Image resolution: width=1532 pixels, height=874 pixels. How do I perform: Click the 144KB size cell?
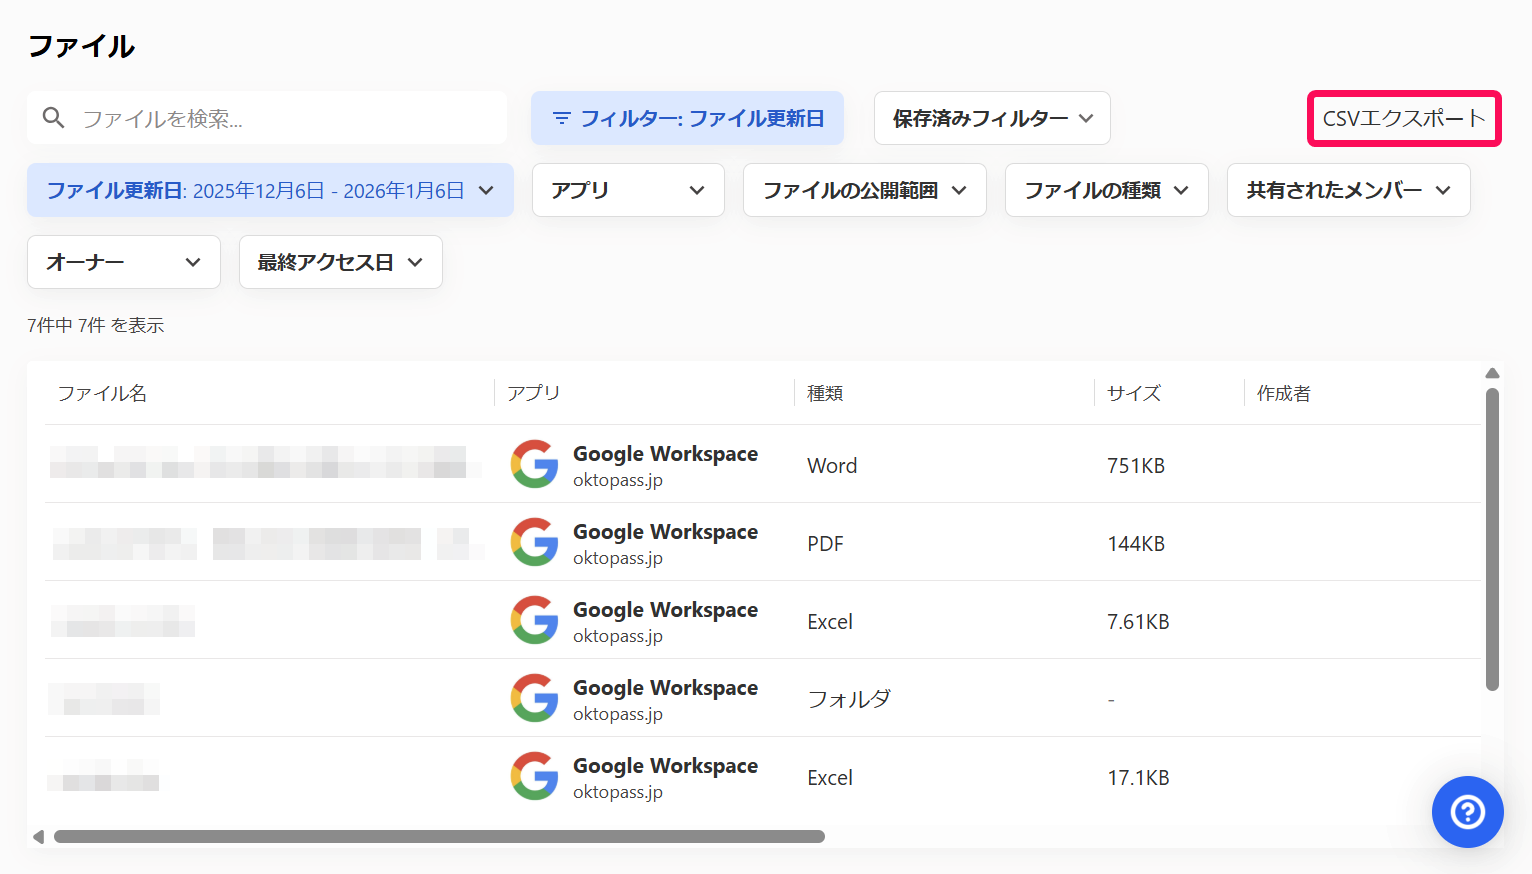[x=1136, y=543]
